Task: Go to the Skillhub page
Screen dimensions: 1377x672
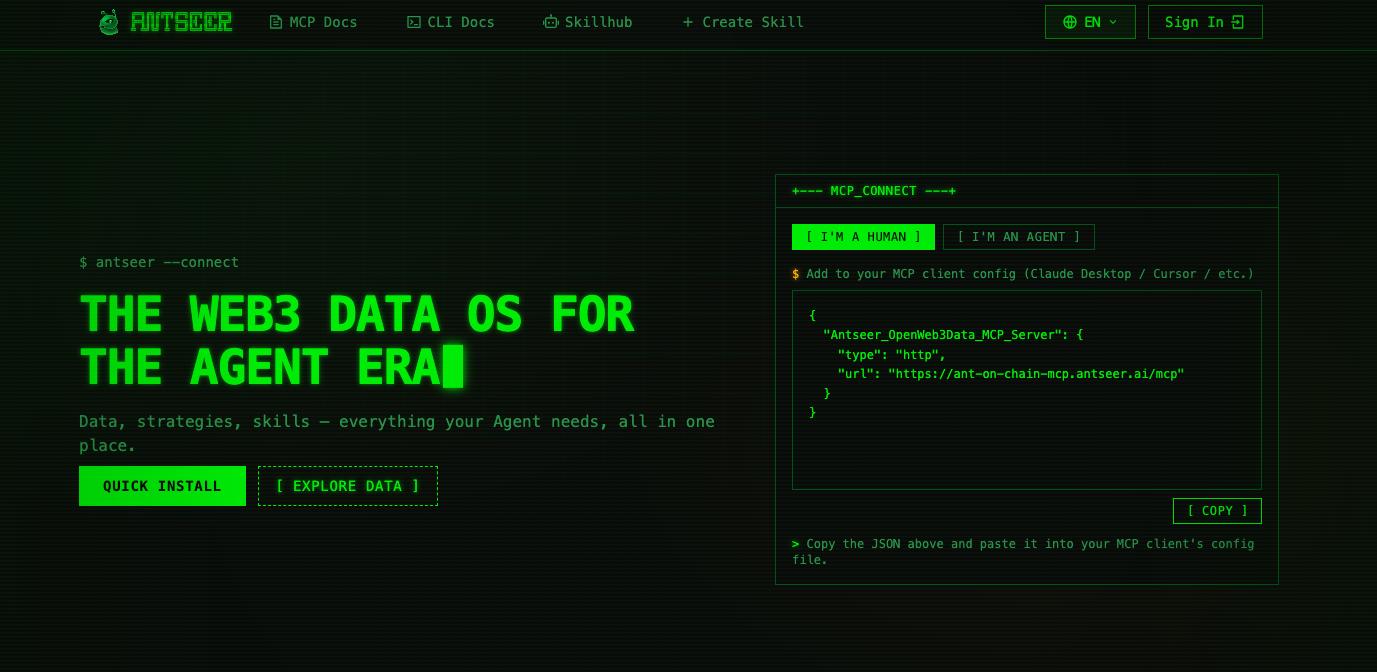Action: click(598, 22)
